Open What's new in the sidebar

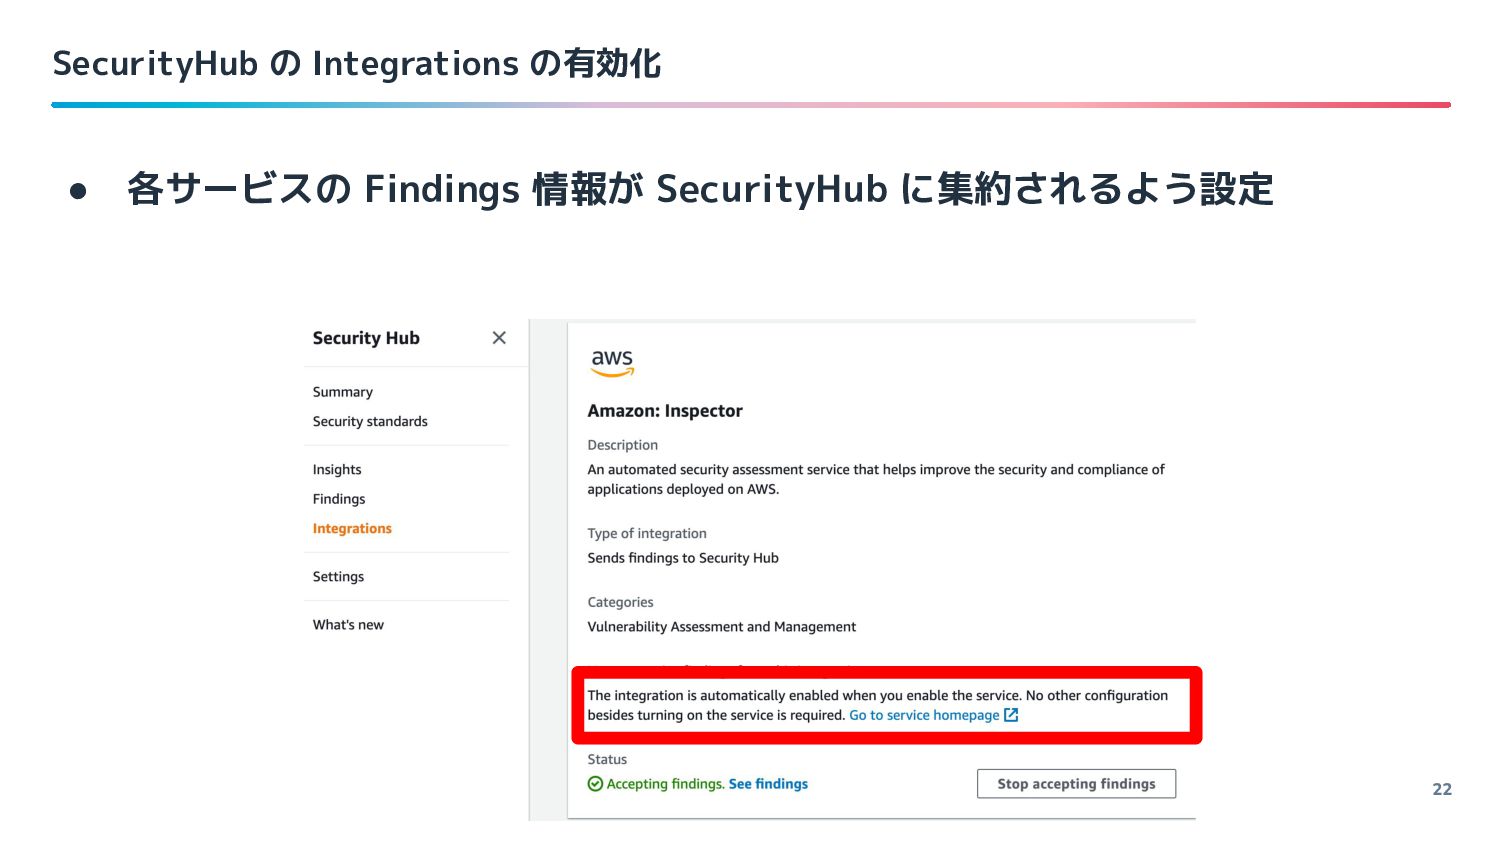(x=348, y=624)
